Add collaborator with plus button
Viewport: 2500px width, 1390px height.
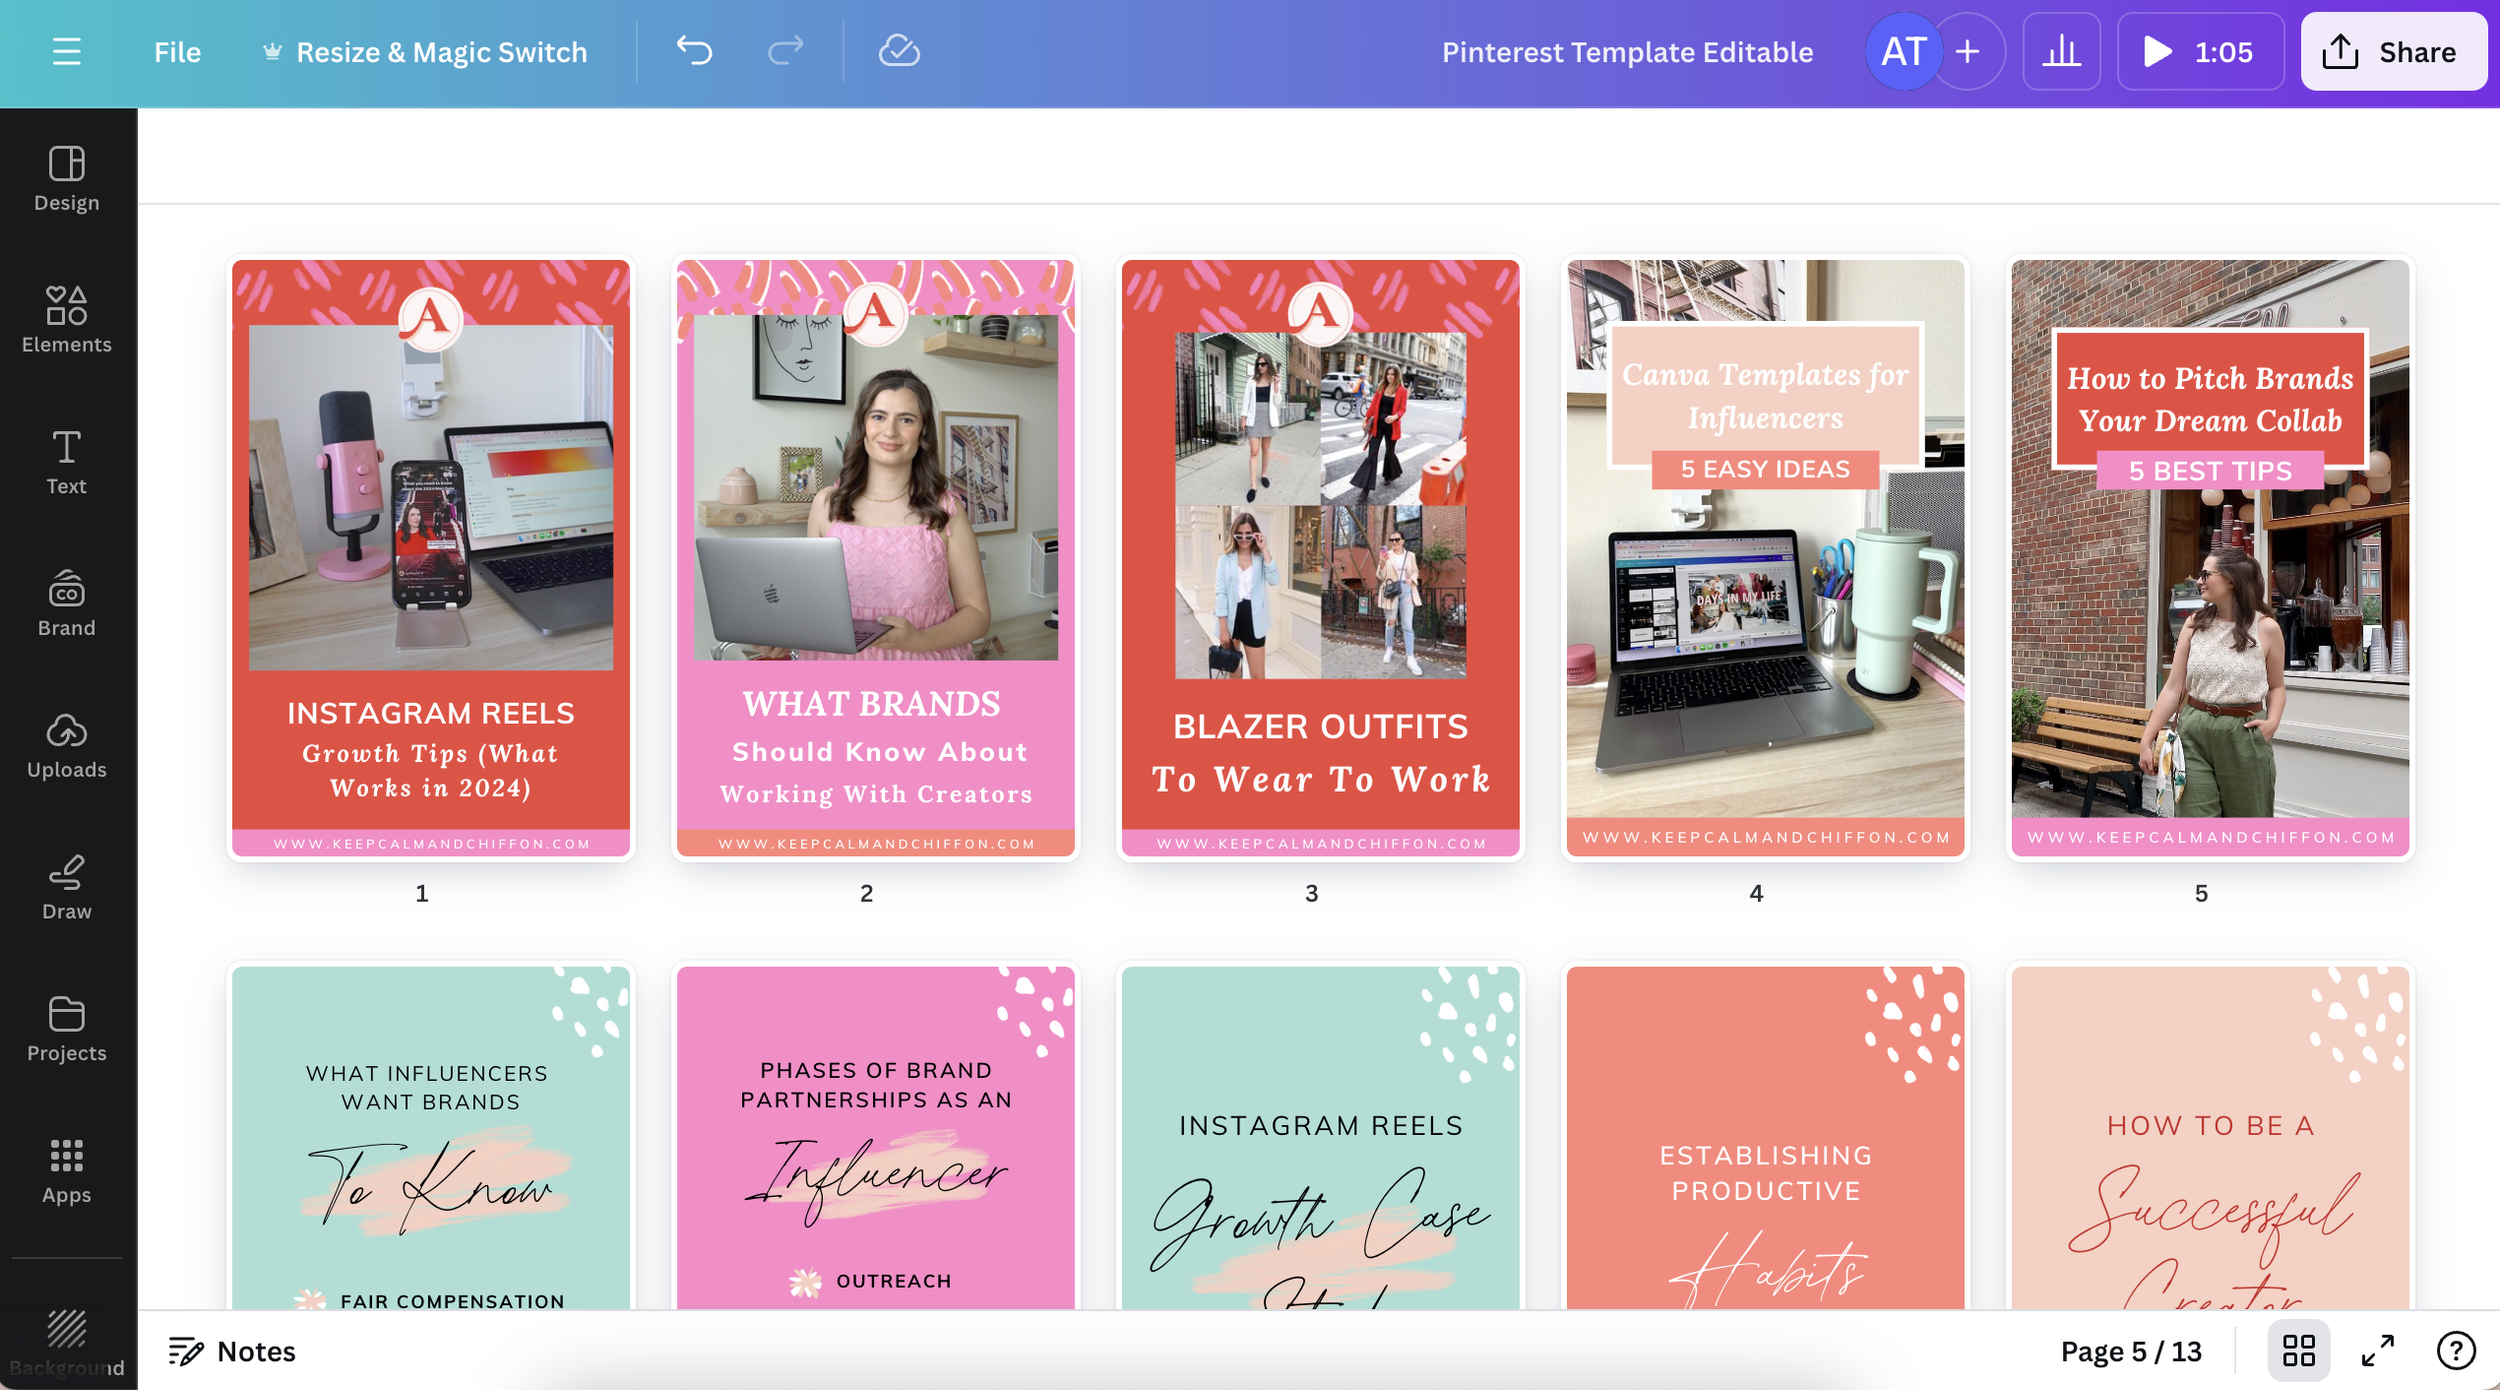pyautogui.click(x=1967, y=52)
